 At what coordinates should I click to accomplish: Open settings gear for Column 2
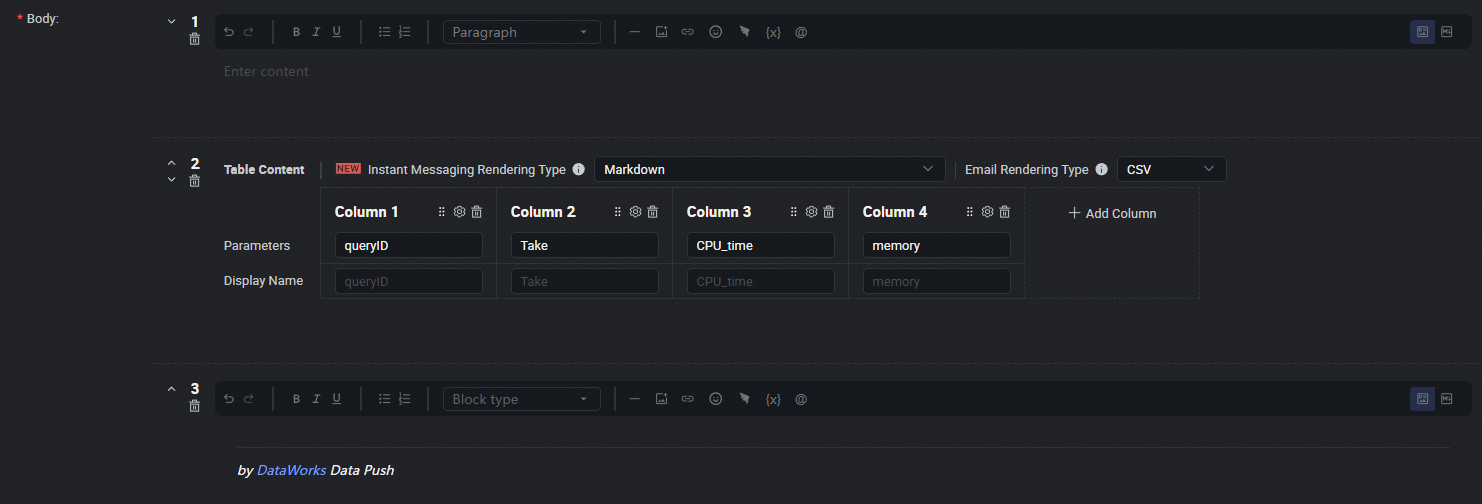(x=635, y=212)
